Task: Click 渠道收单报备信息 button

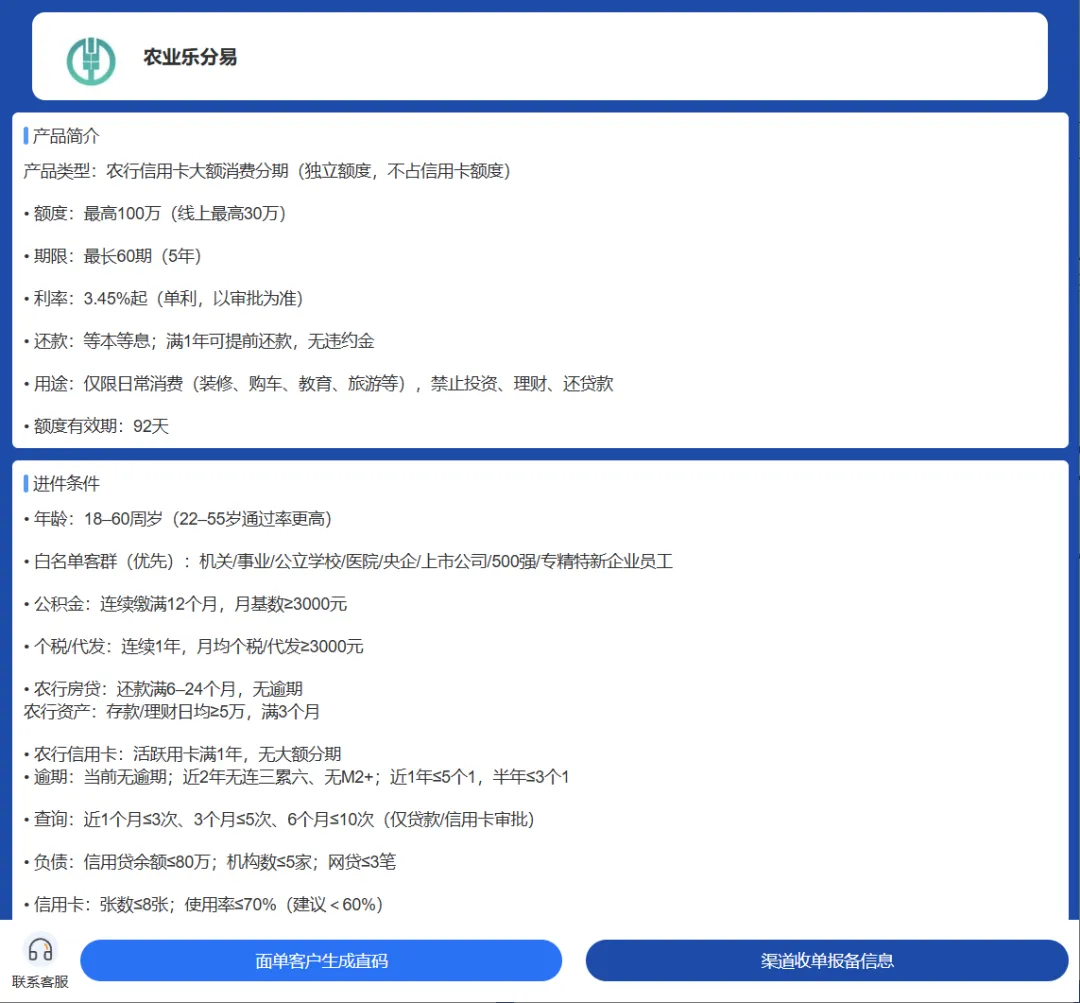Action: (x=827, y=960)
